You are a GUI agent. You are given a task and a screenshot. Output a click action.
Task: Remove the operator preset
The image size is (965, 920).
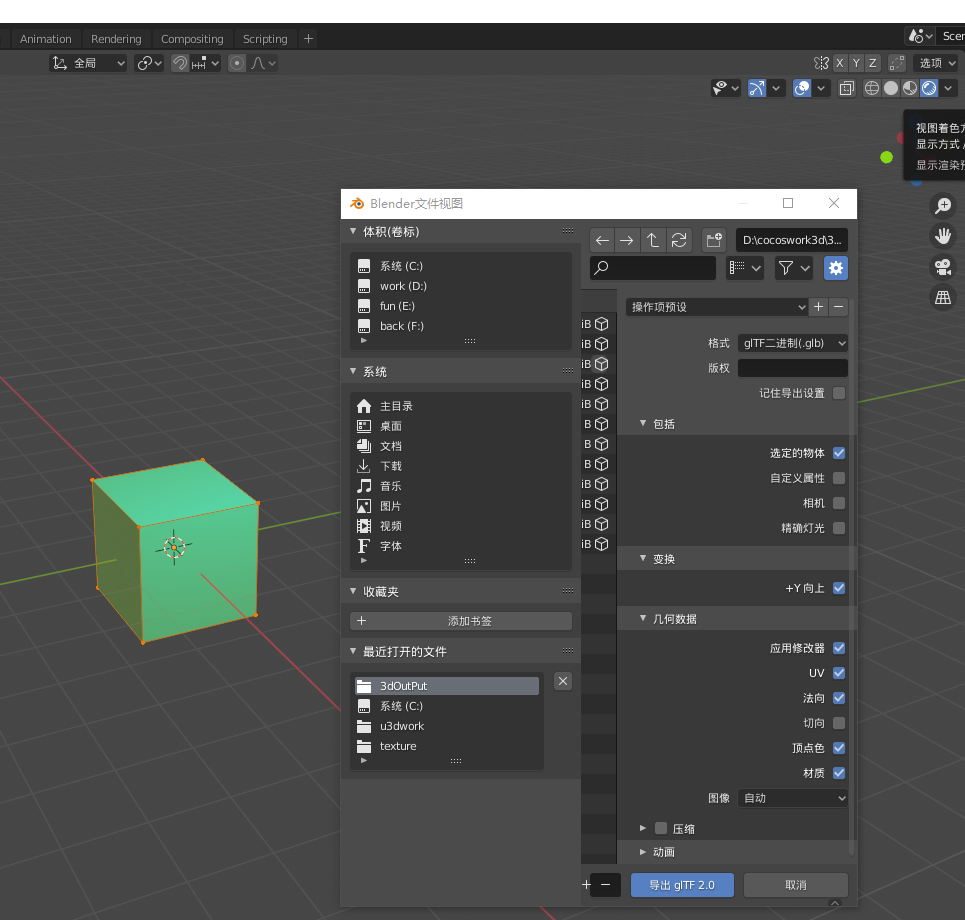(x=838, y=306)
